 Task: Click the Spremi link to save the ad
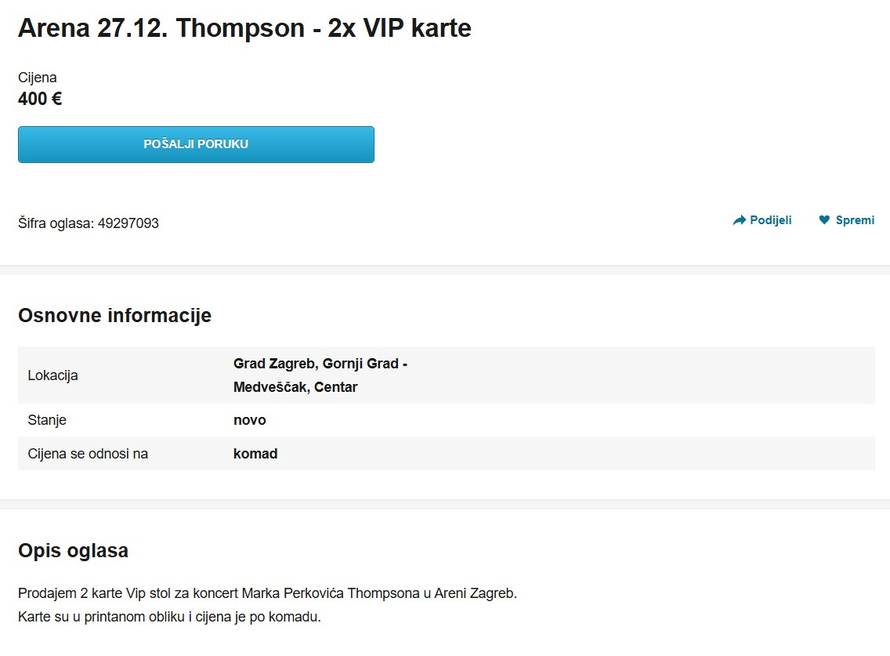[x=854, y=219]
